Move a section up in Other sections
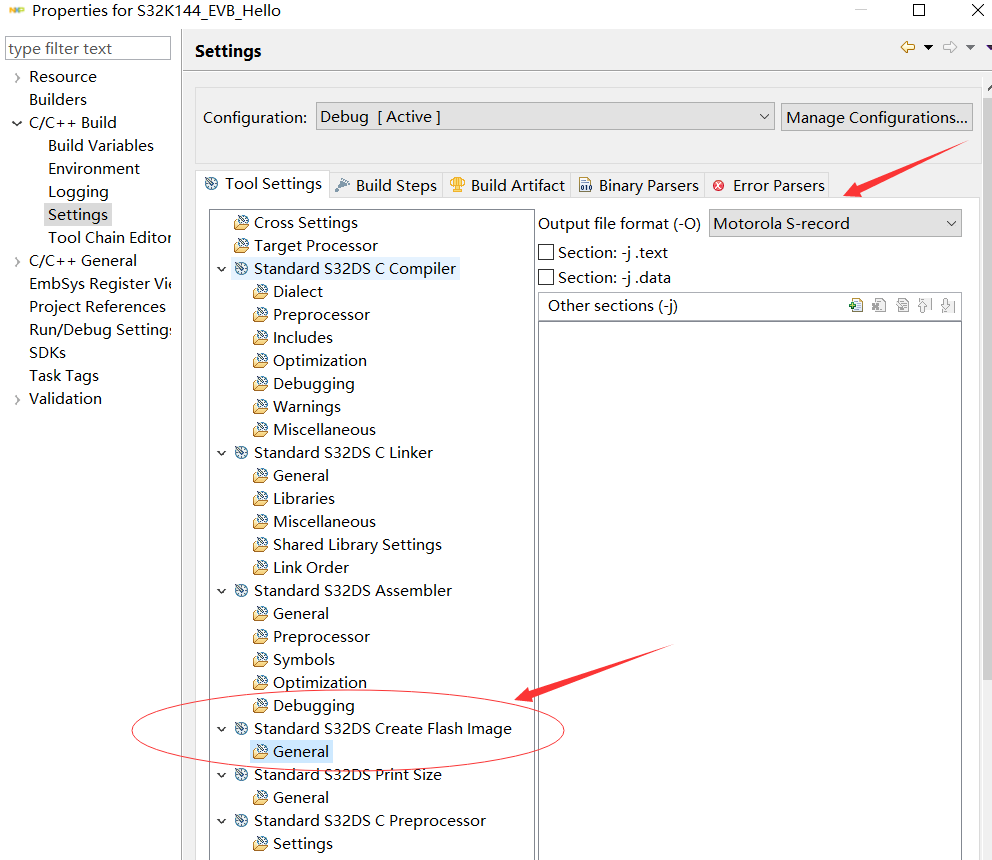 925,305
